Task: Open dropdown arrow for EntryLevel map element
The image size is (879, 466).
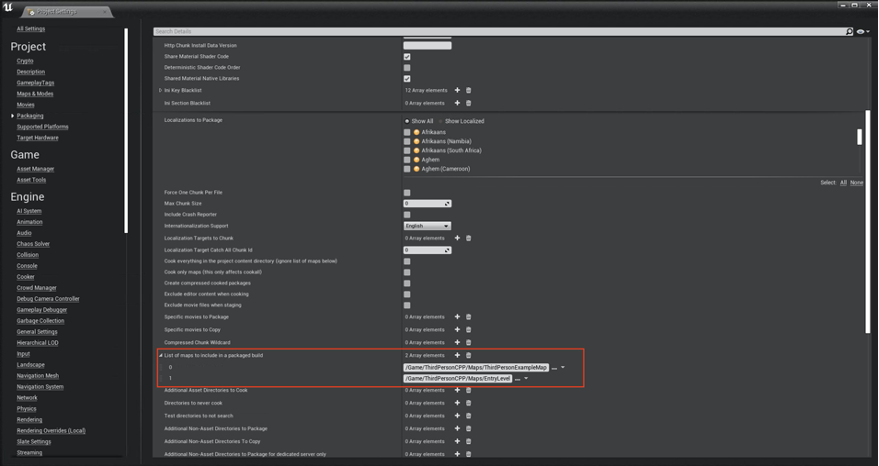Action: (526, 379)
